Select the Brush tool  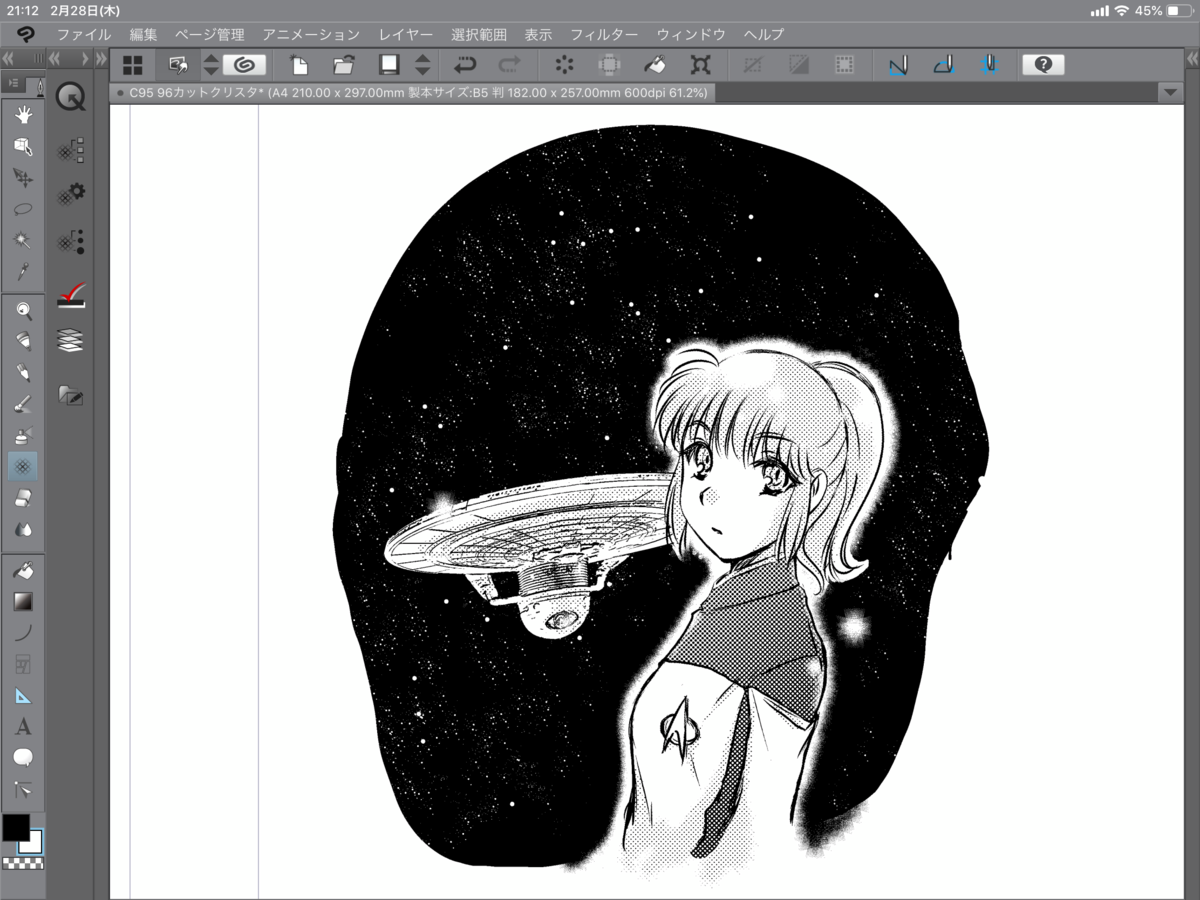coord(23,403)
